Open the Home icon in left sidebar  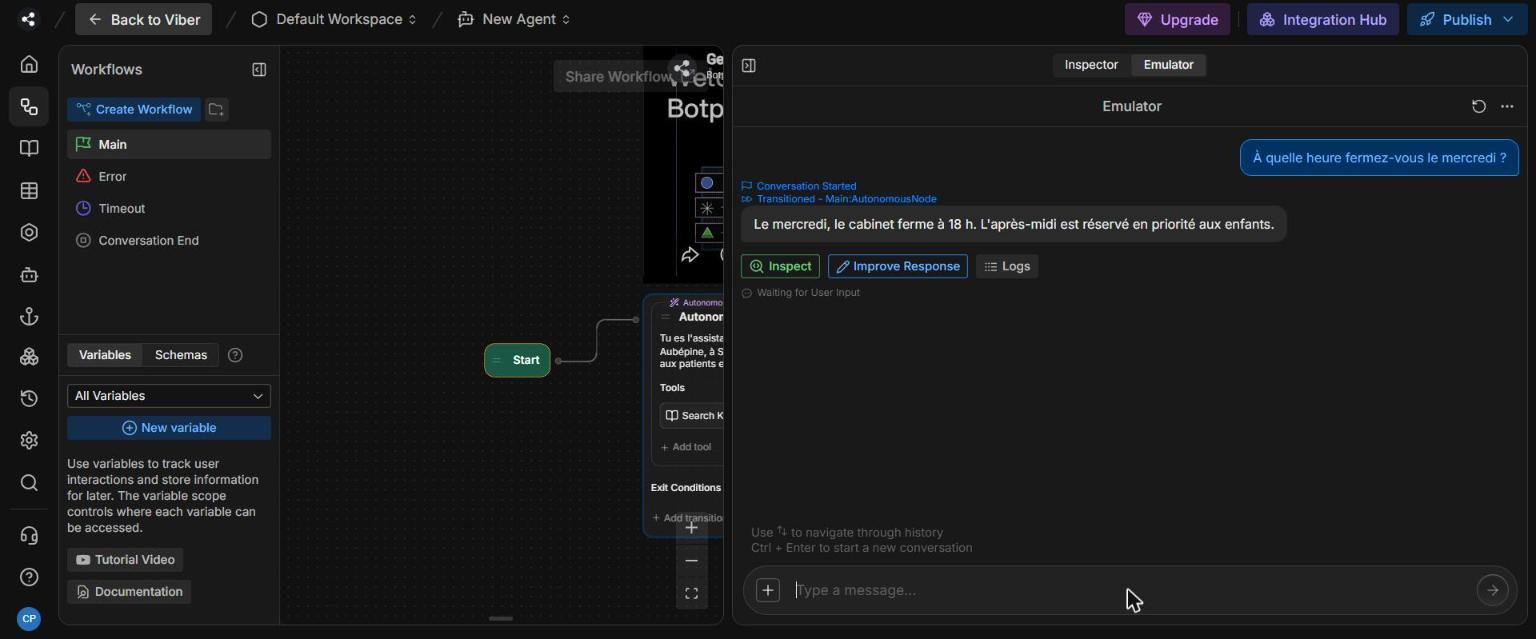click(x=29, y=65)
